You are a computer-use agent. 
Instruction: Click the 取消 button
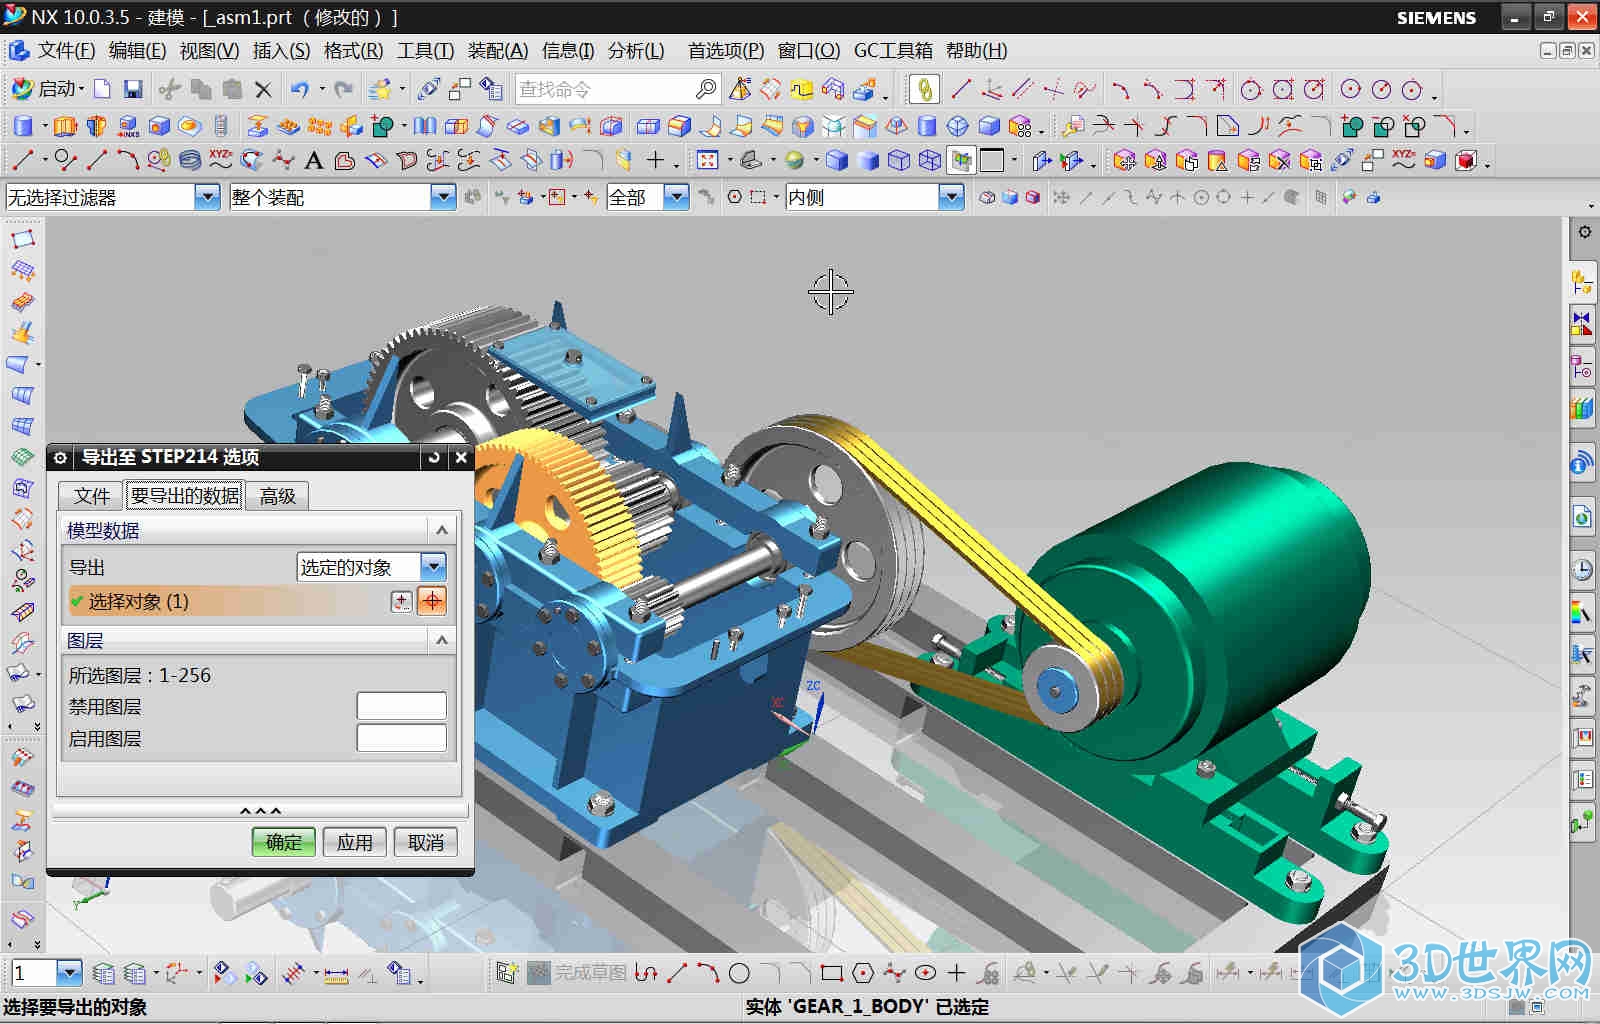[x=426, y=842]
